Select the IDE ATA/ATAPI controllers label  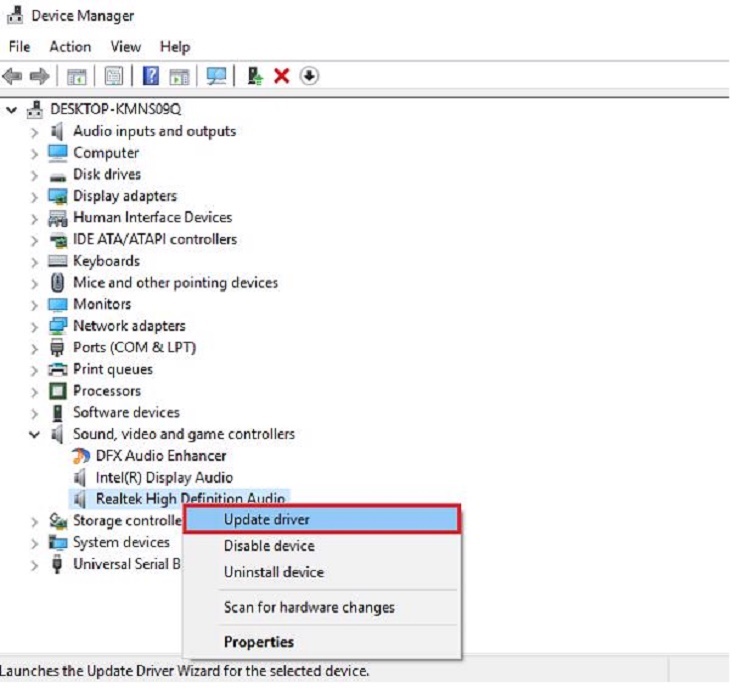(155, 239)
